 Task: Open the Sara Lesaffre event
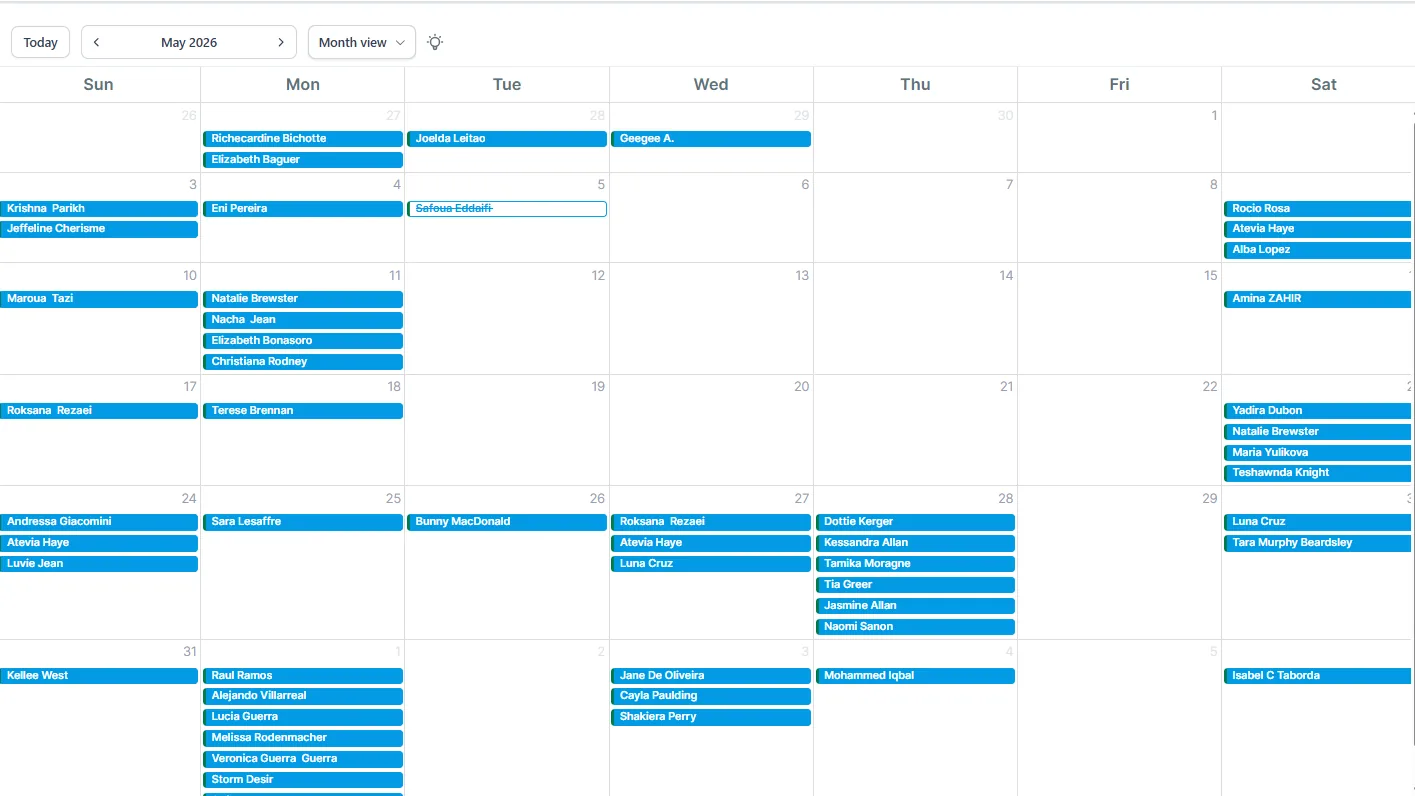pos(303,522)
